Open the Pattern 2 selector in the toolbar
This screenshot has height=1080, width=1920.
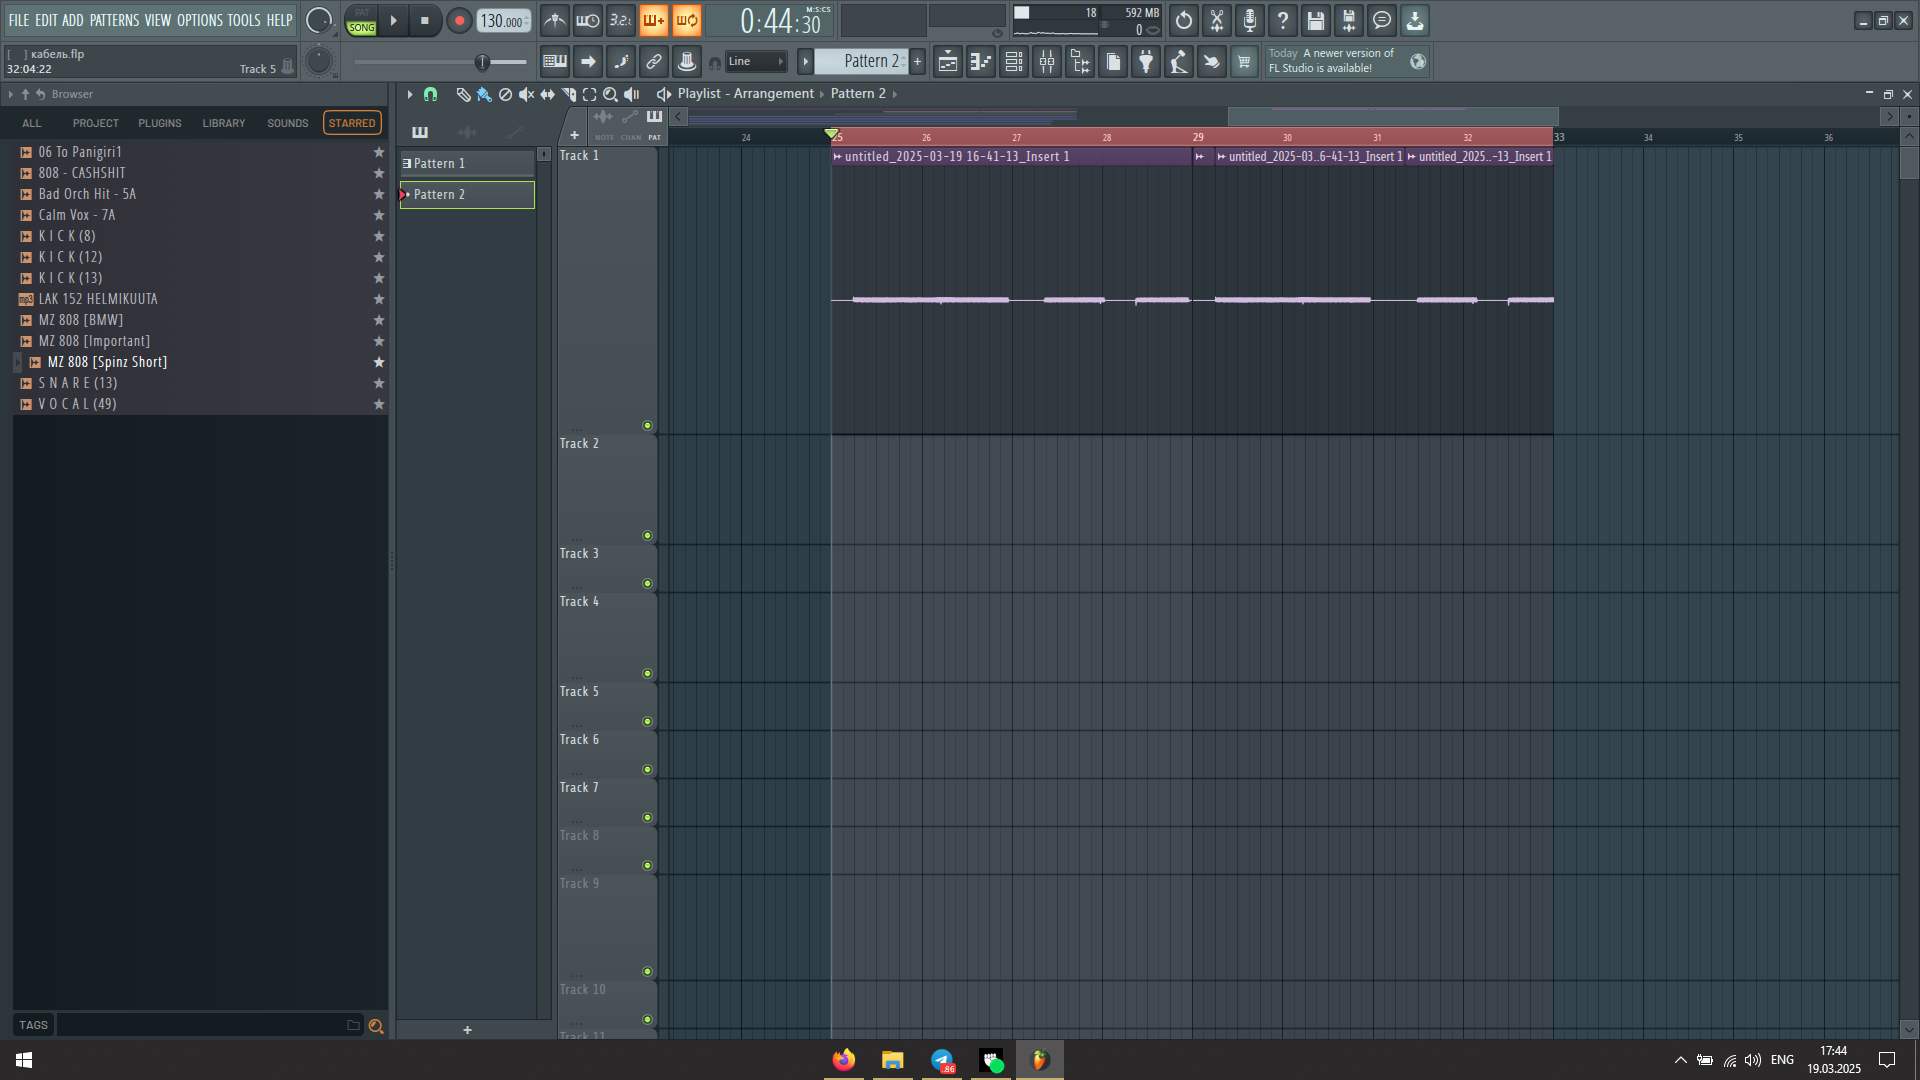(861, 62)
